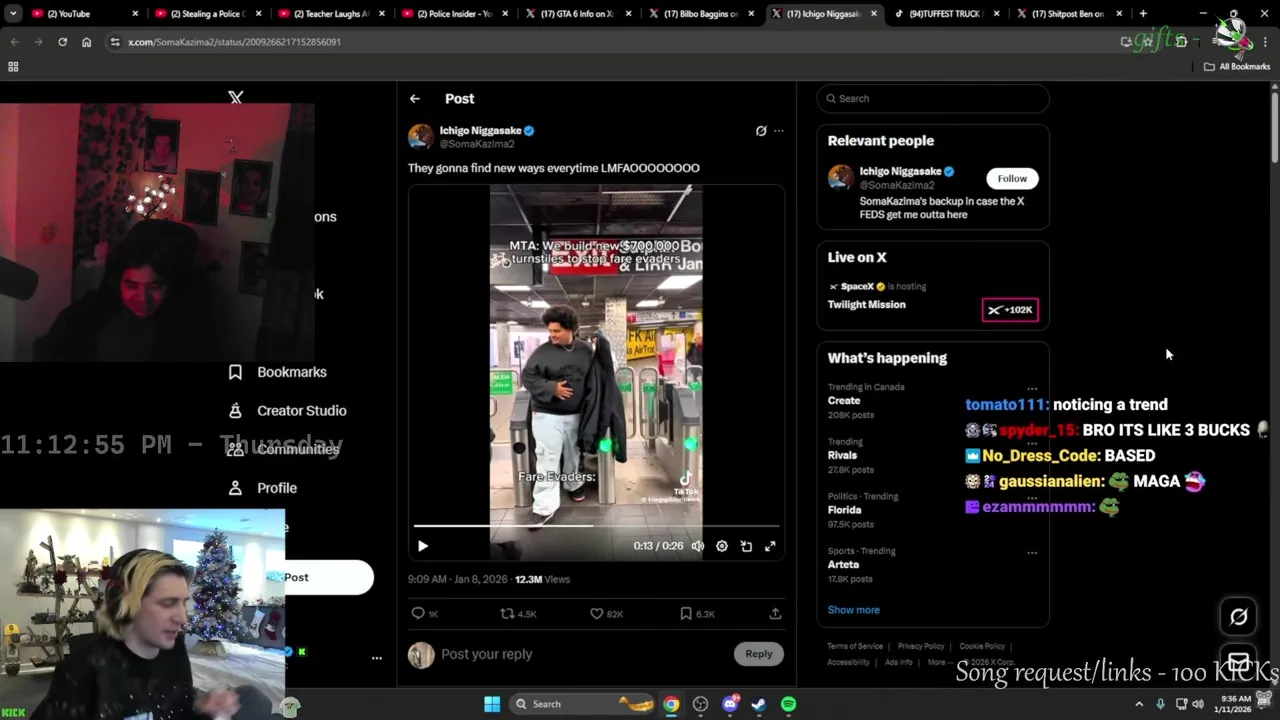Switch to the TUFFEST TRUCK browser tab
The height and width of the screenshot is (720, 1280).
click(947, 14)
